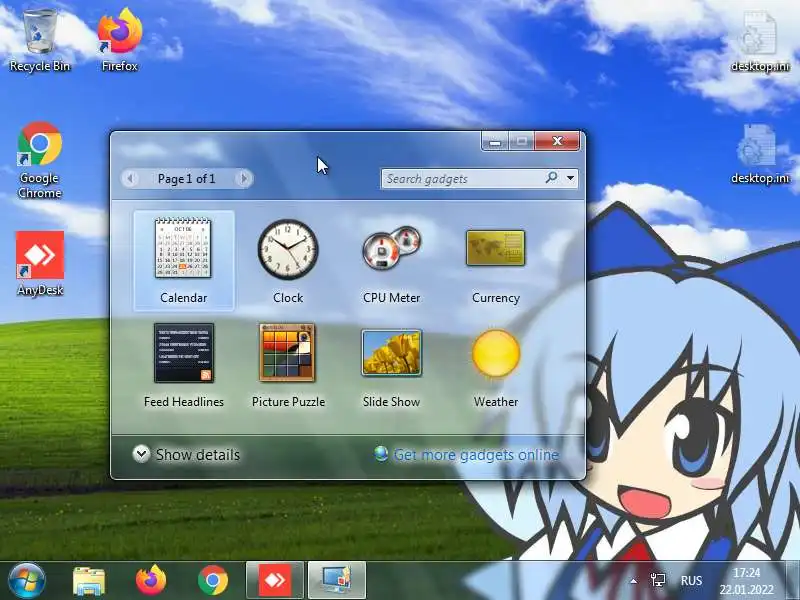Screen dimensions: 800x600
Task: Click the Show desktop button
Action: (x=792, y=581)
